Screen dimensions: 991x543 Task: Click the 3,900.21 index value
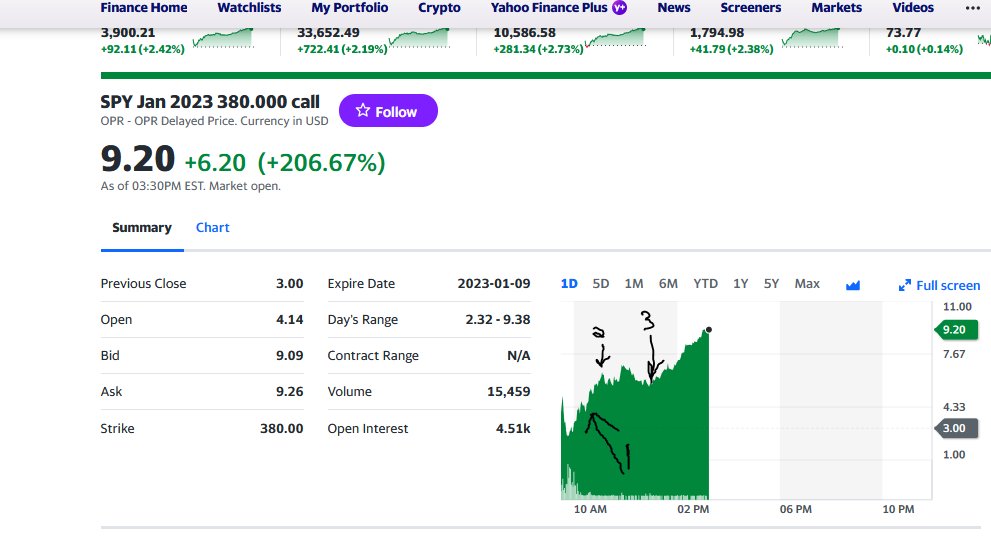(128, 33)
